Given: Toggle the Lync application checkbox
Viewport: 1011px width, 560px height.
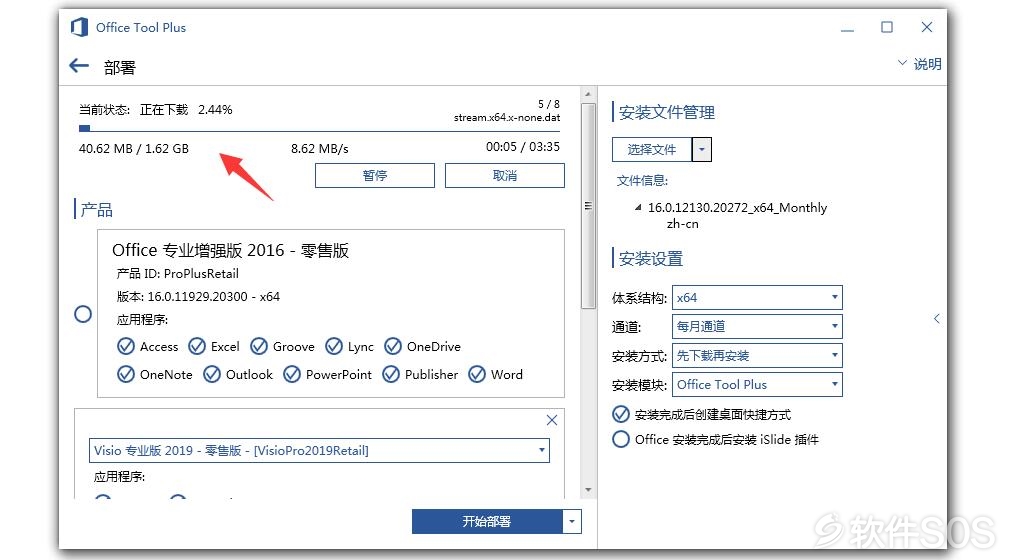Looking at the screenshot, I should (333, 346).
